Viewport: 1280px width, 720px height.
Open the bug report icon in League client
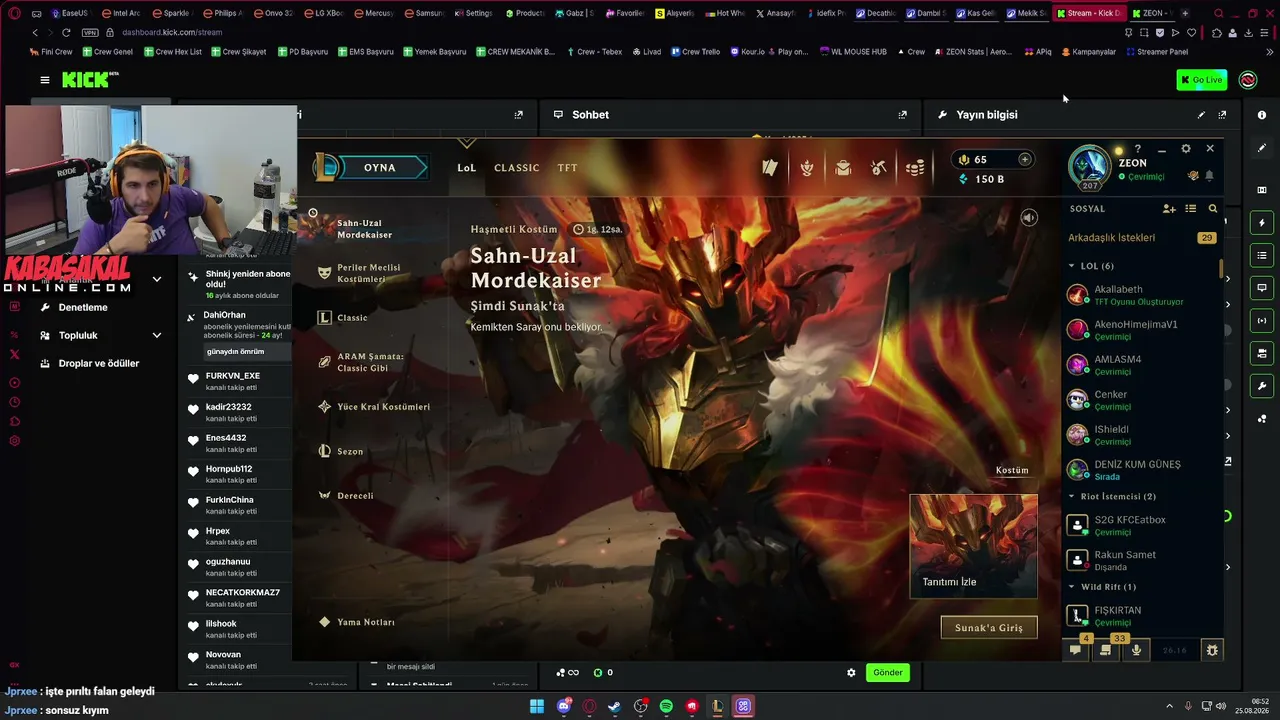point(1212,650)
